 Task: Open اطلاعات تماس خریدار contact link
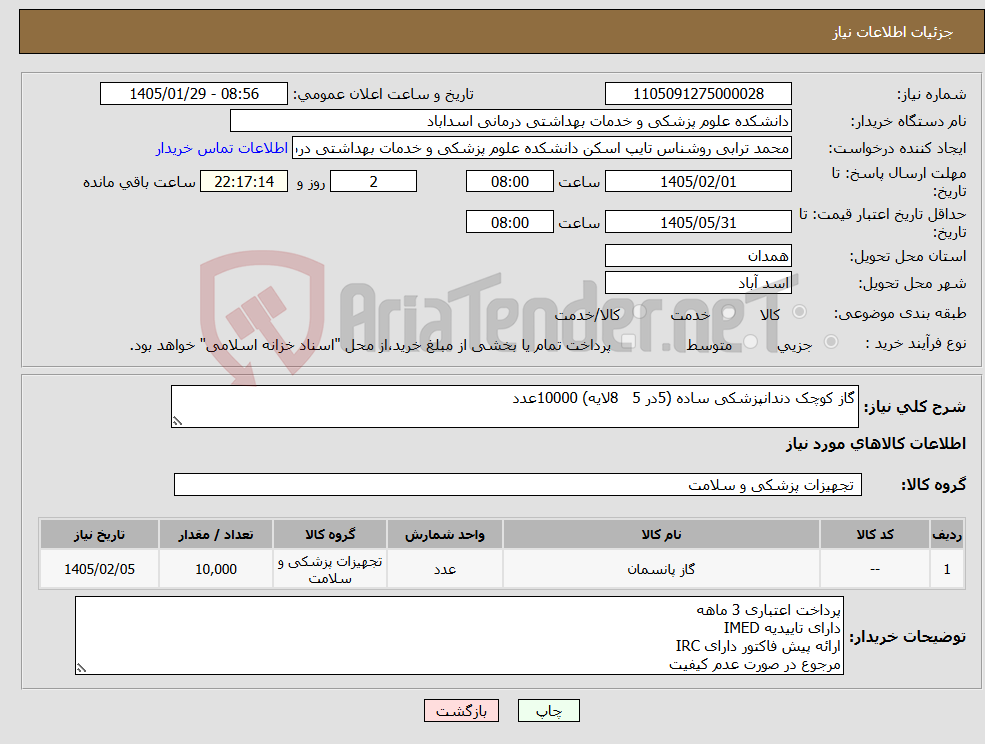pyautogui.click(x=222, y=148)
